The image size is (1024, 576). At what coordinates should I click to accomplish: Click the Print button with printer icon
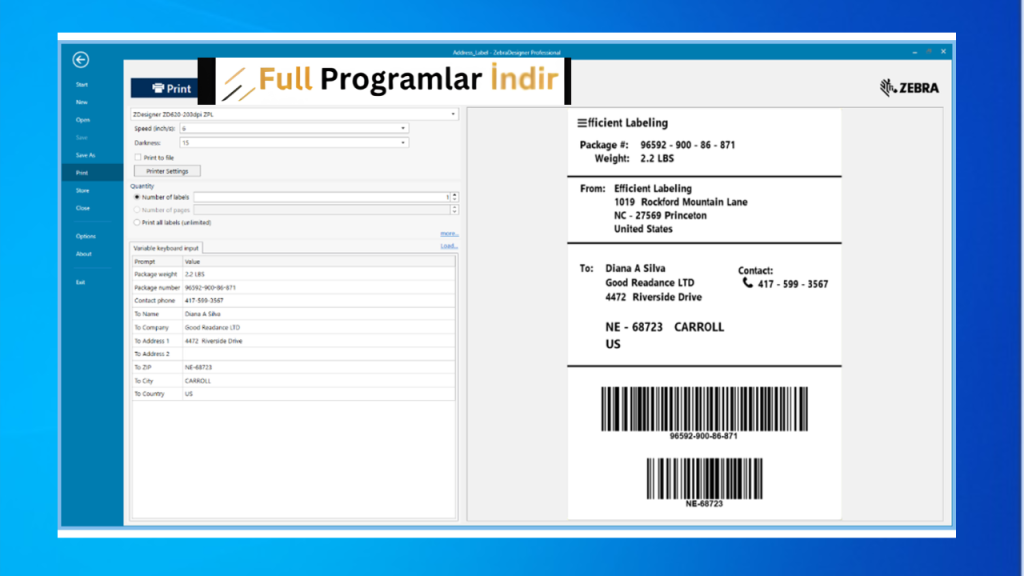click(x=165, y=88)
